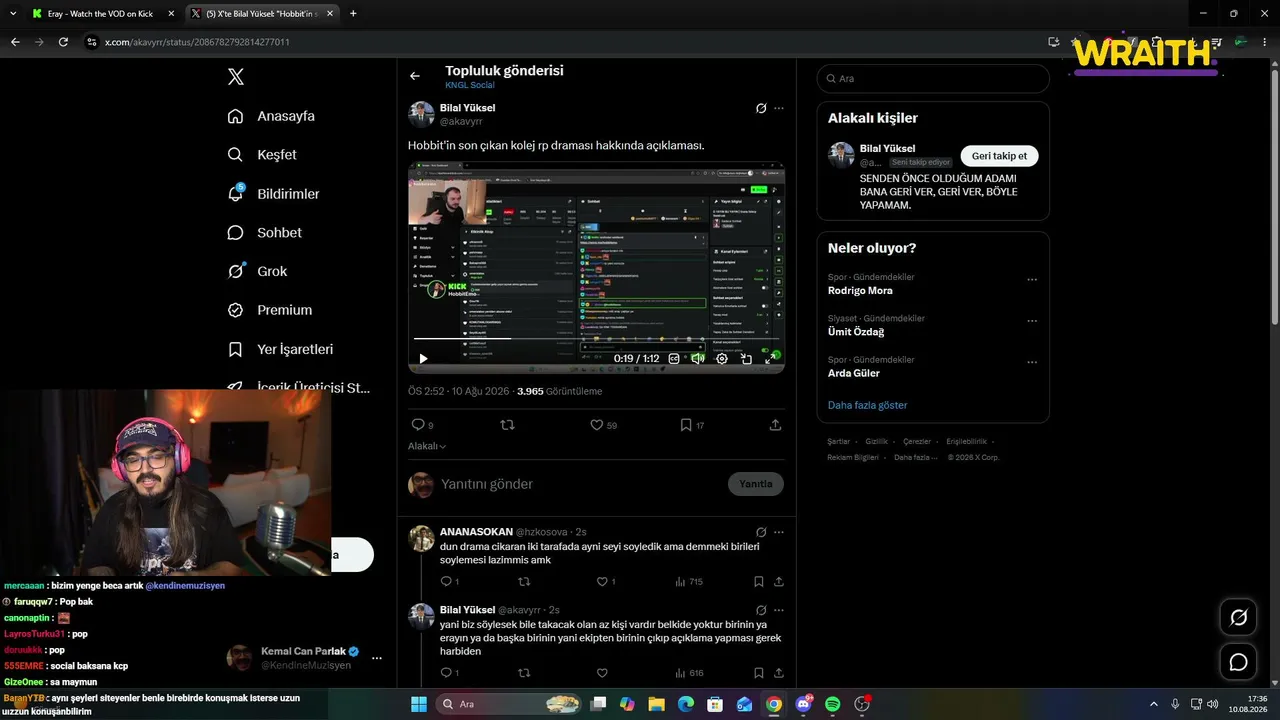Open the KNGL Social community link

(470, 86)
